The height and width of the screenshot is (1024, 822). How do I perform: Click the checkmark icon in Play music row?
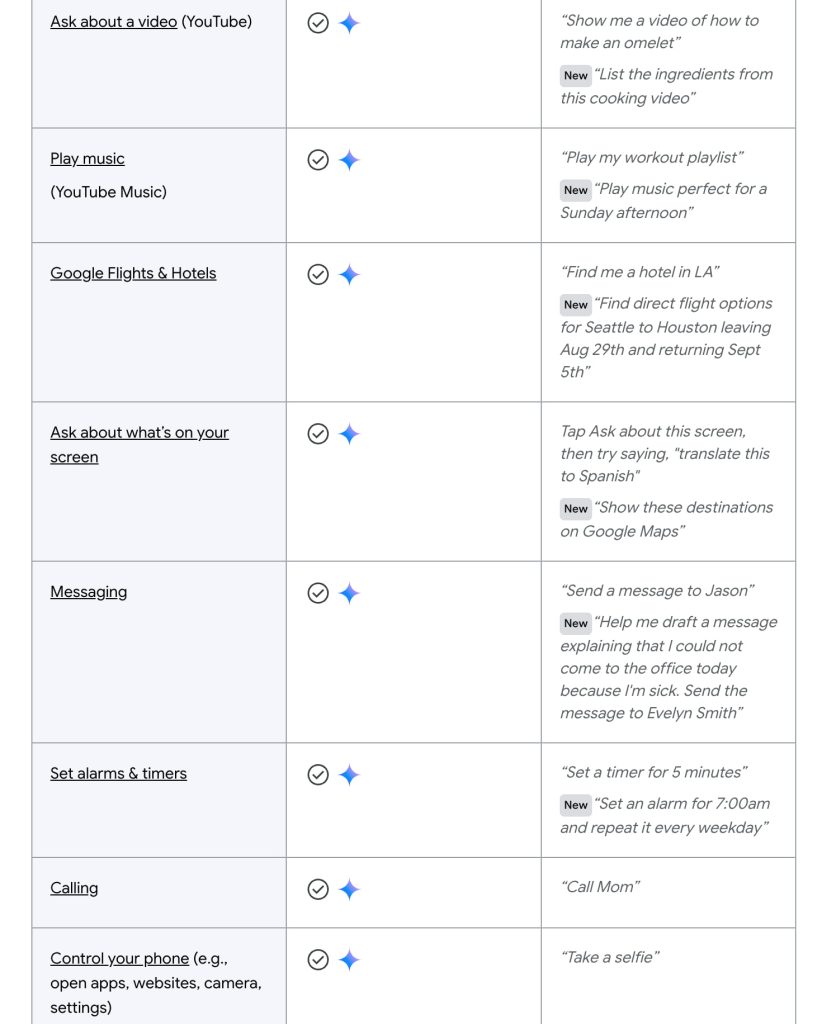pos(318,160)
